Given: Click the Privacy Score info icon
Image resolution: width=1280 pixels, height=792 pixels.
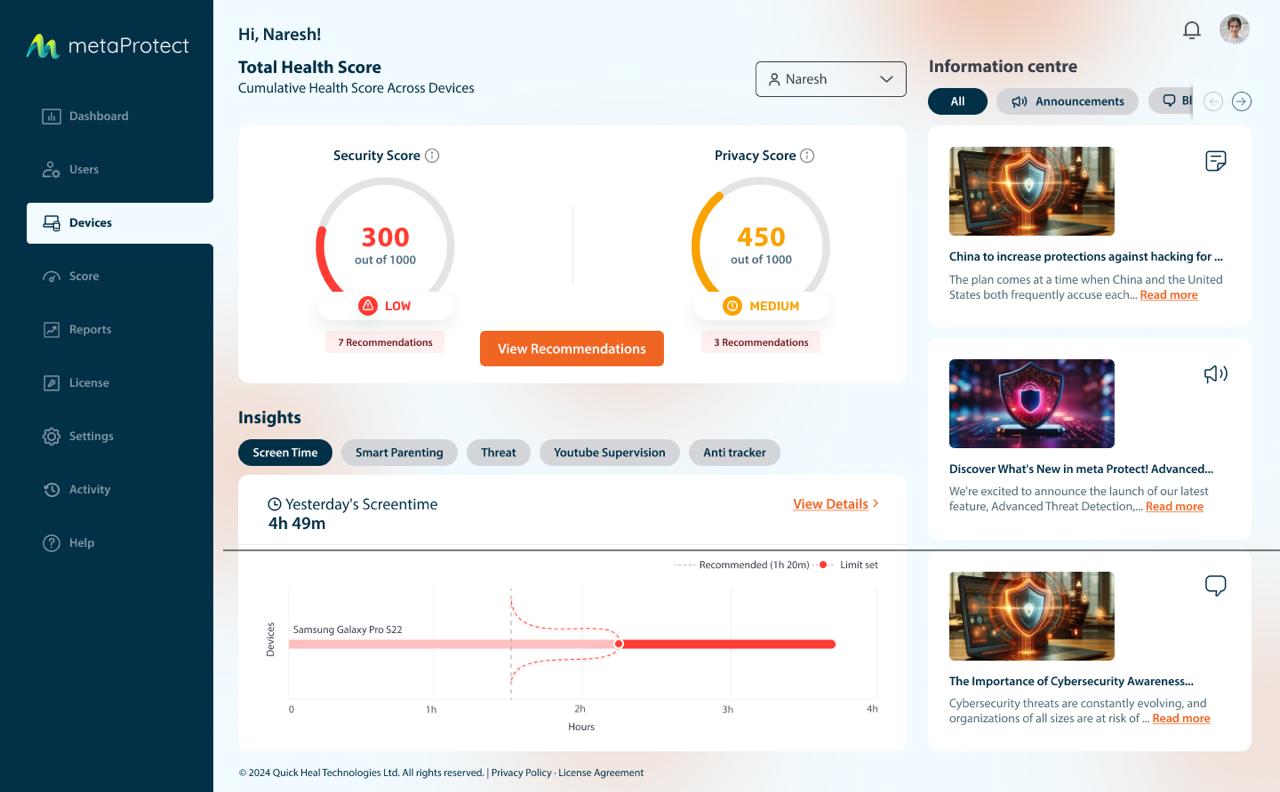Looking at the screenshot, I should tap(807, 156).
